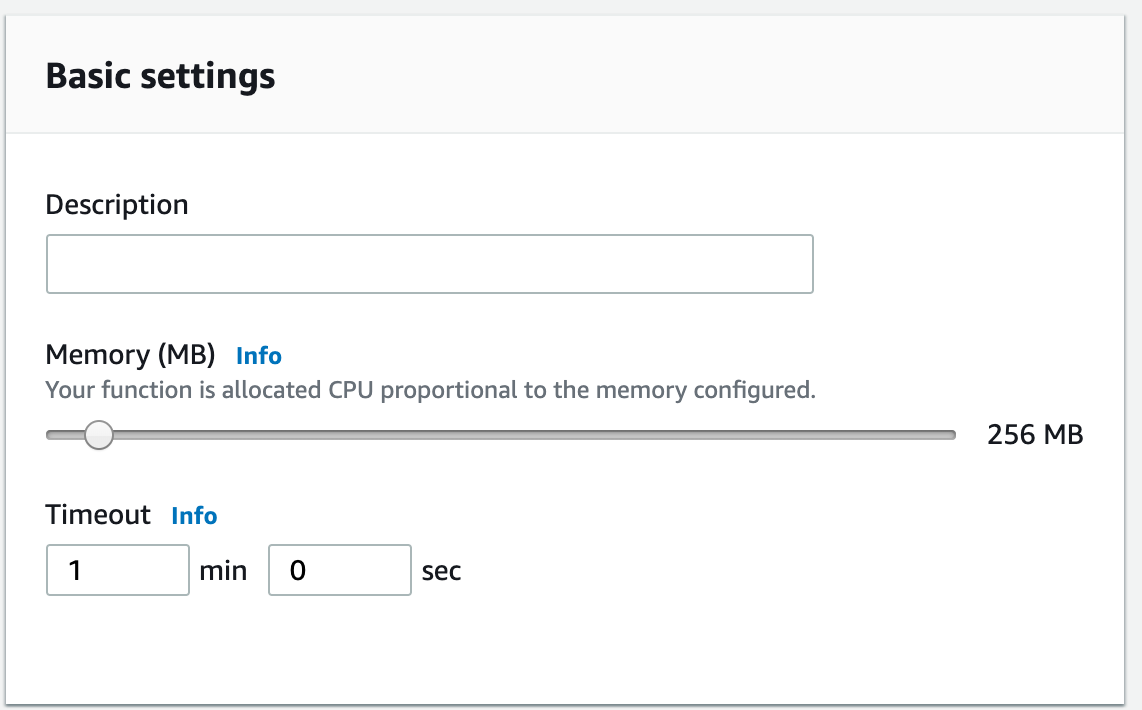Focus the timeout minutes input box
1142x710 pixels.
[x=117, y=570]
